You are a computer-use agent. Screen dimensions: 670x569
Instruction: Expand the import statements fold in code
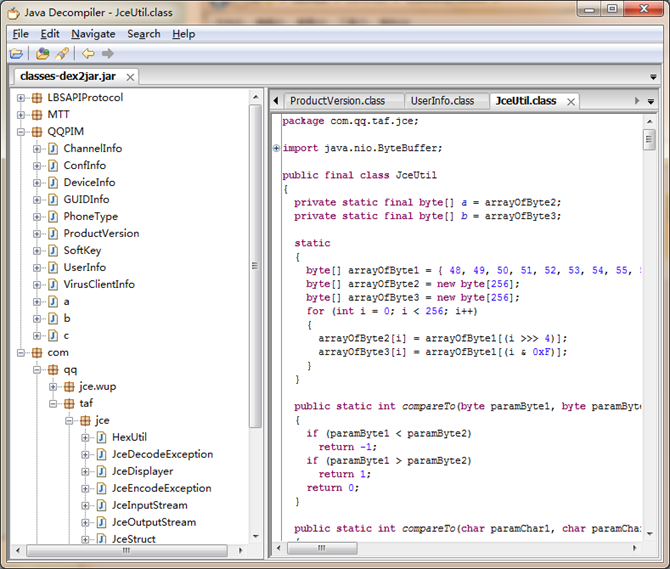click(276, 148)
